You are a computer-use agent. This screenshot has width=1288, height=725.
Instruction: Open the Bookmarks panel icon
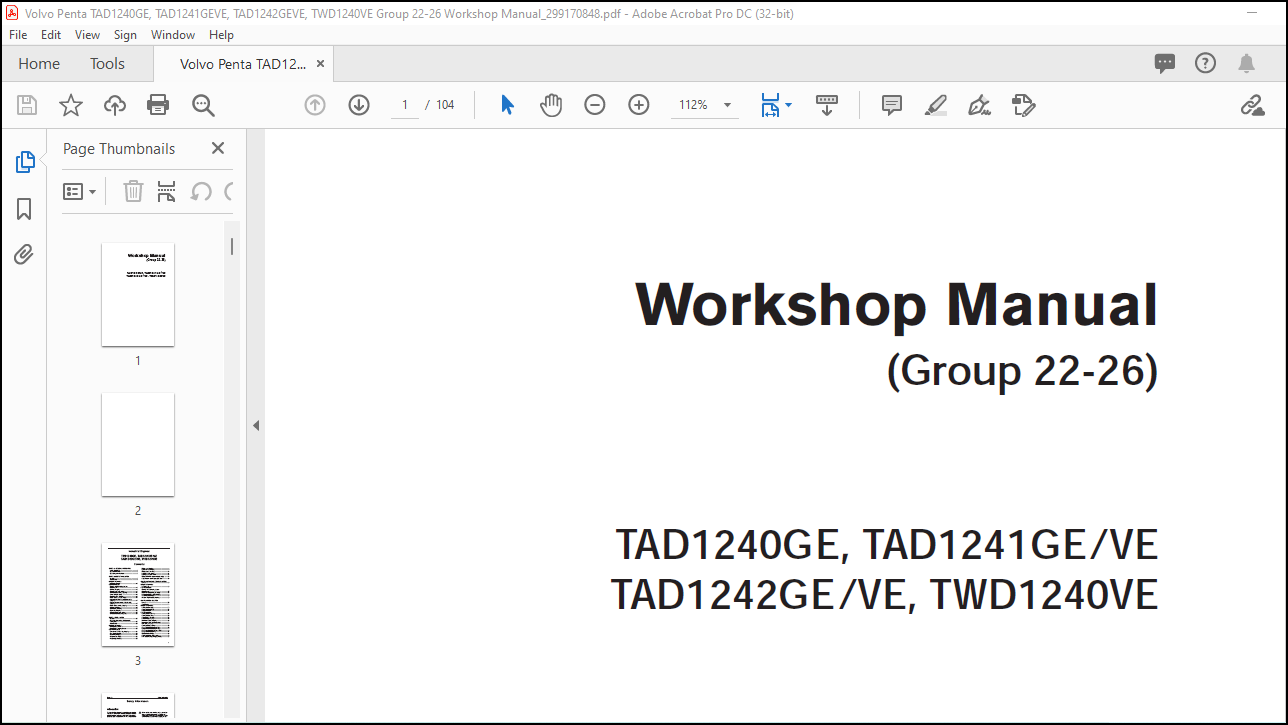pyautogui.click(x=24, y=209)
